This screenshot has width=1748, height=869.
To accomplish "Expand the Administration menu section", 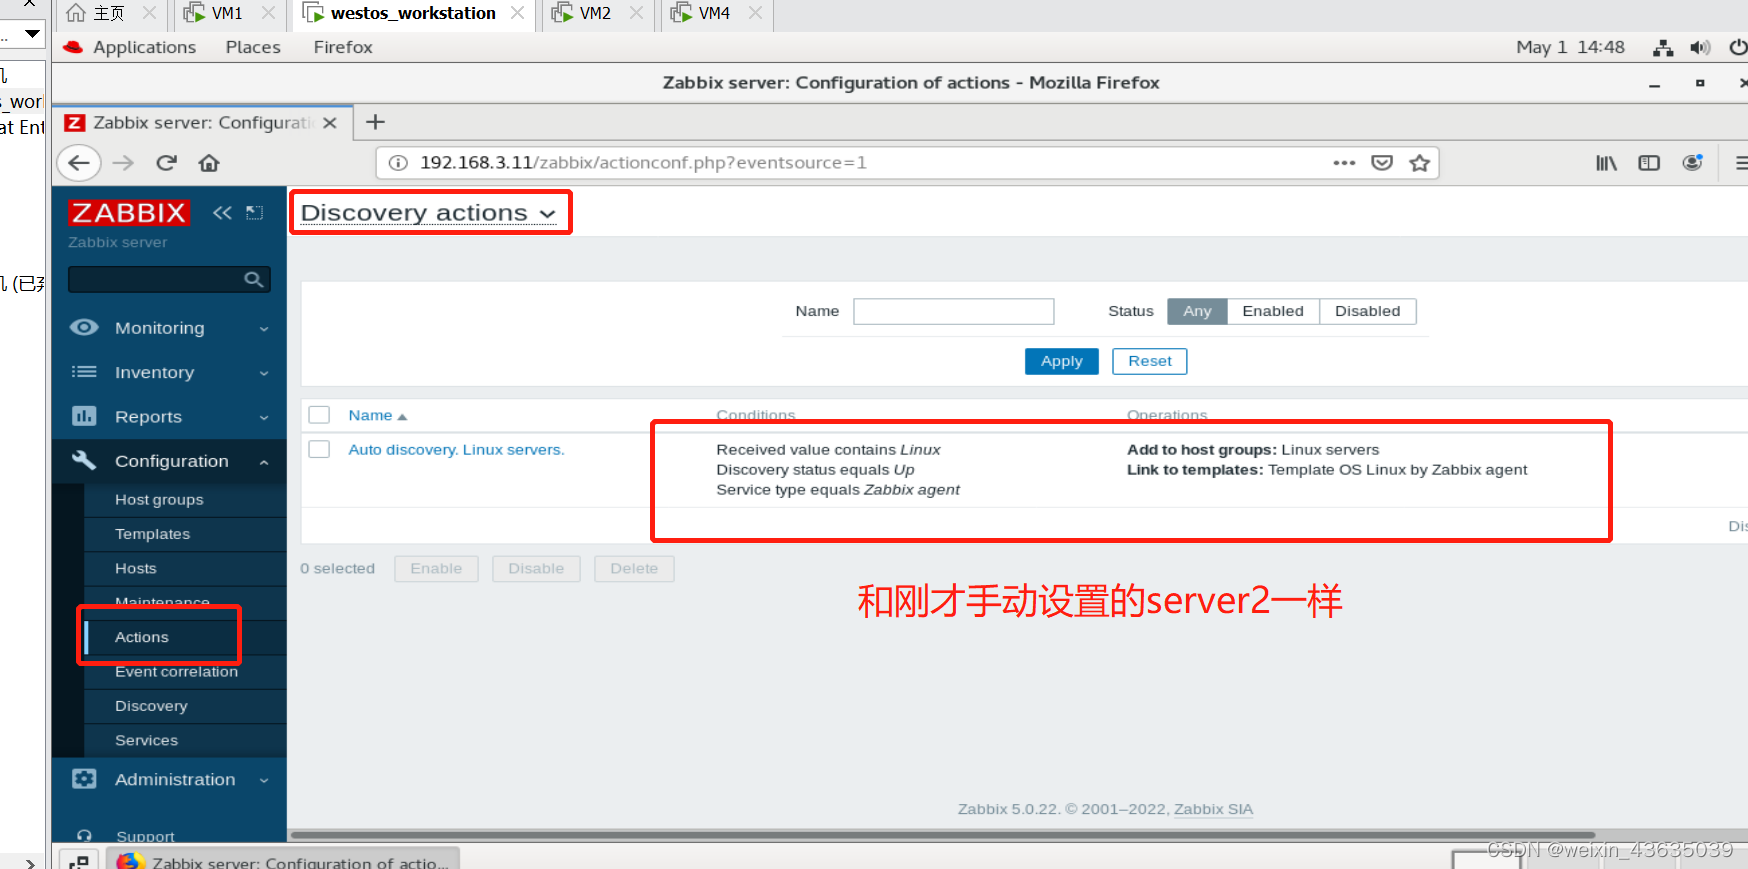I will pos(169,779).
